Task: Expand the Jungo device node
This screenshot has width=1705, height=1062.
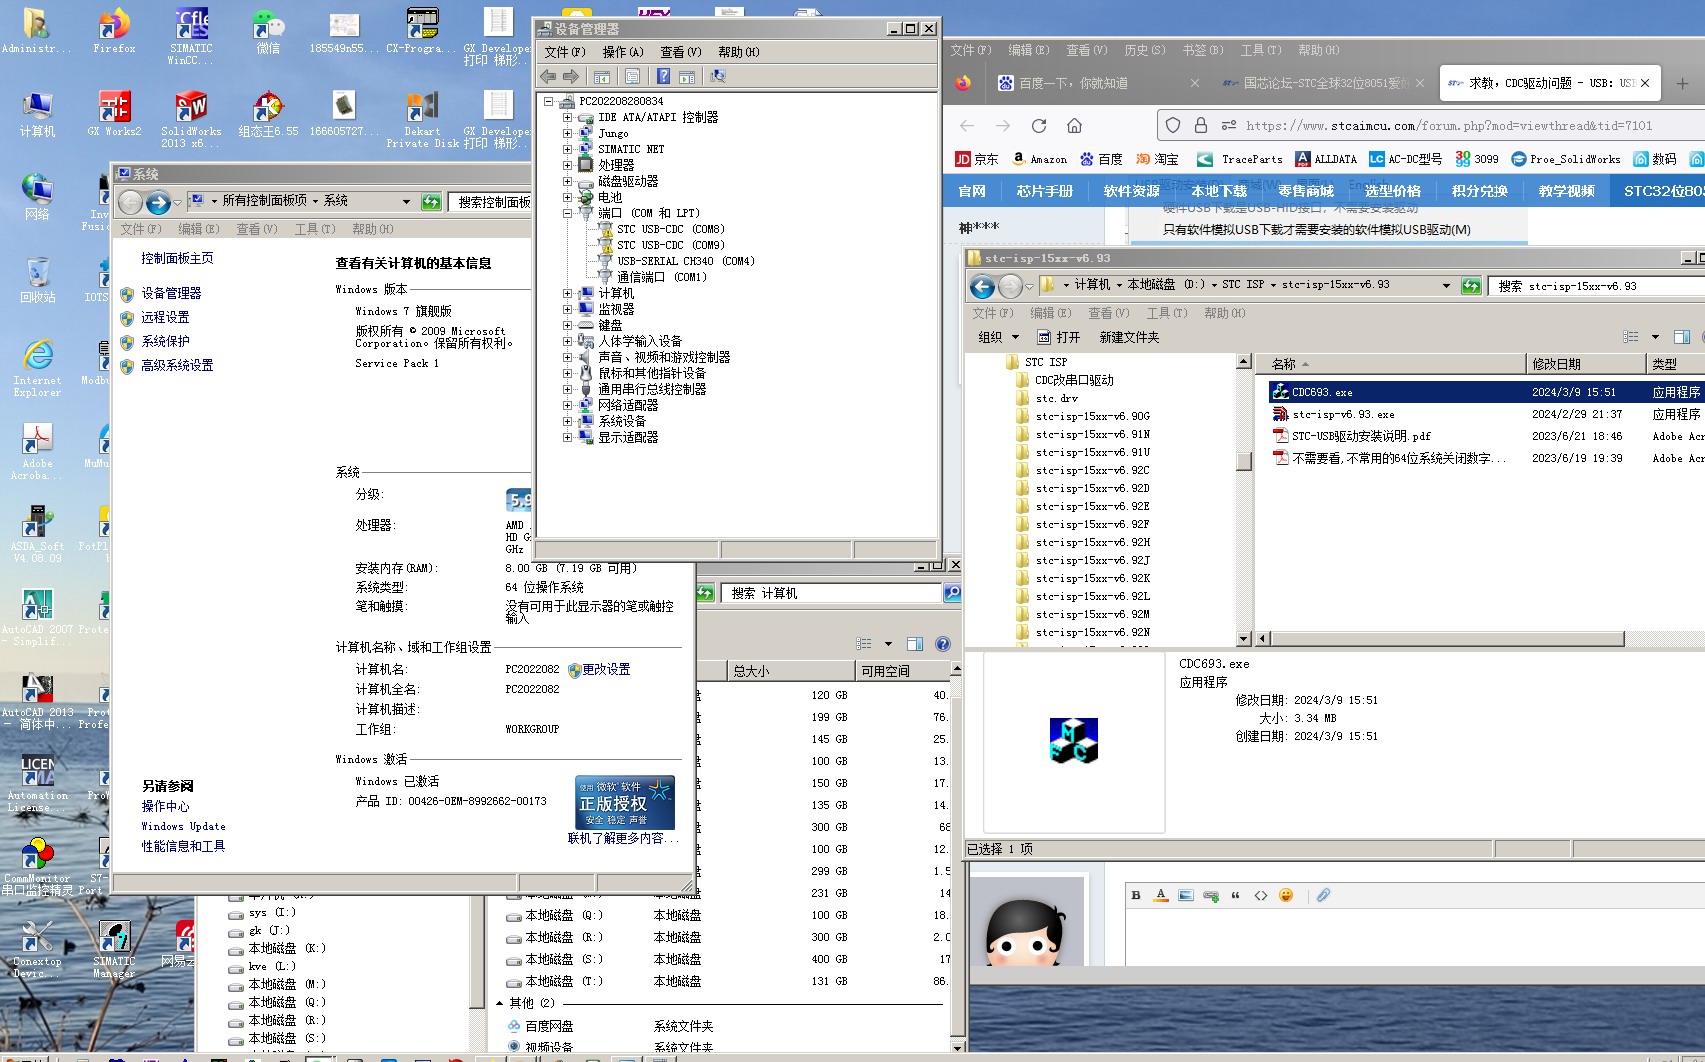Action: 568,133
